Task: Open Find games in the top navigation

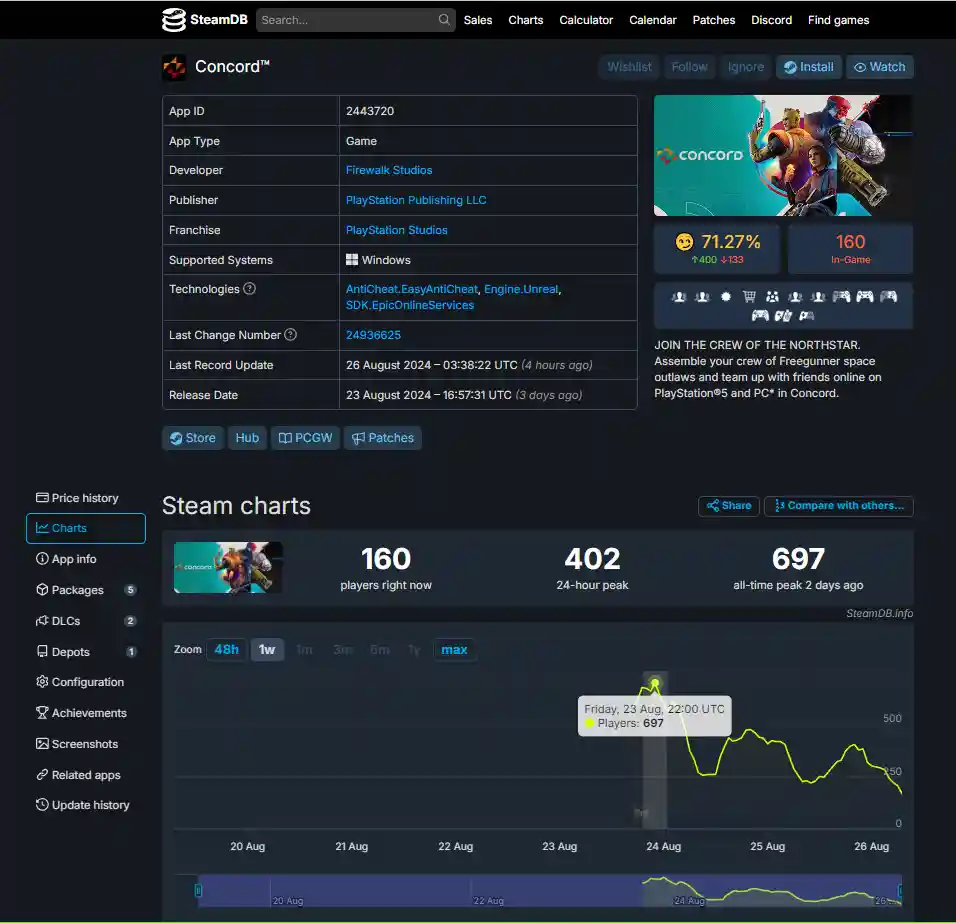Action: [x=838, y=20]
